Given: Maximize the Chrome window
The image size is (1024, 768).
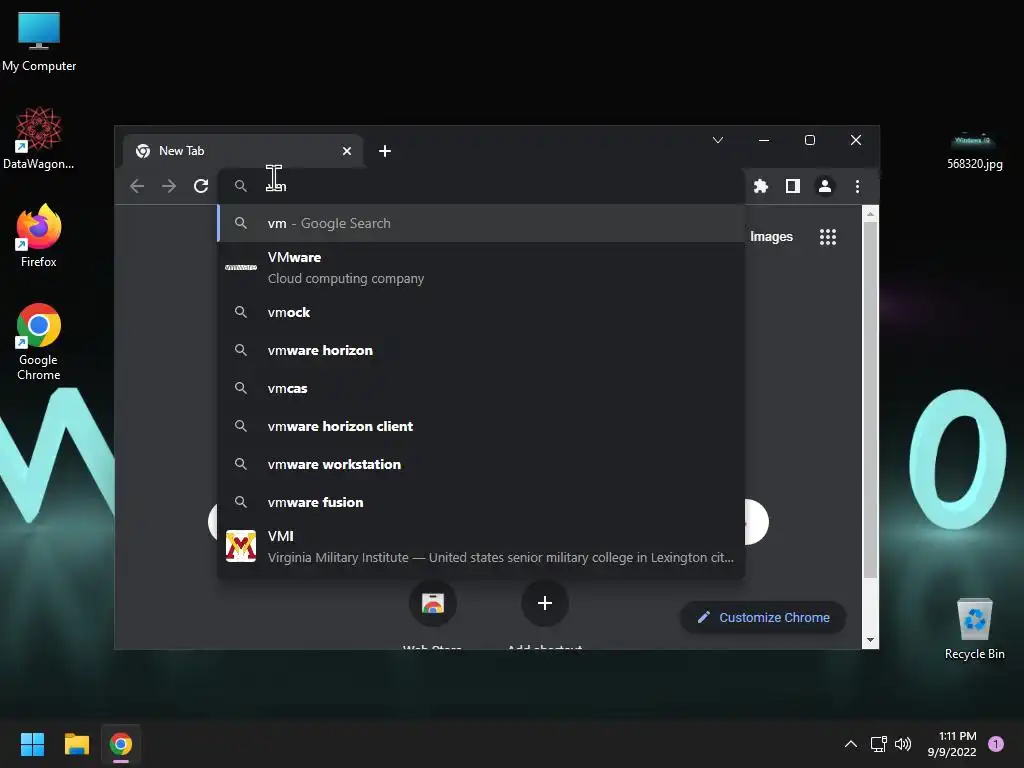Looking at the screenshot, I should [x=810, y=140].
